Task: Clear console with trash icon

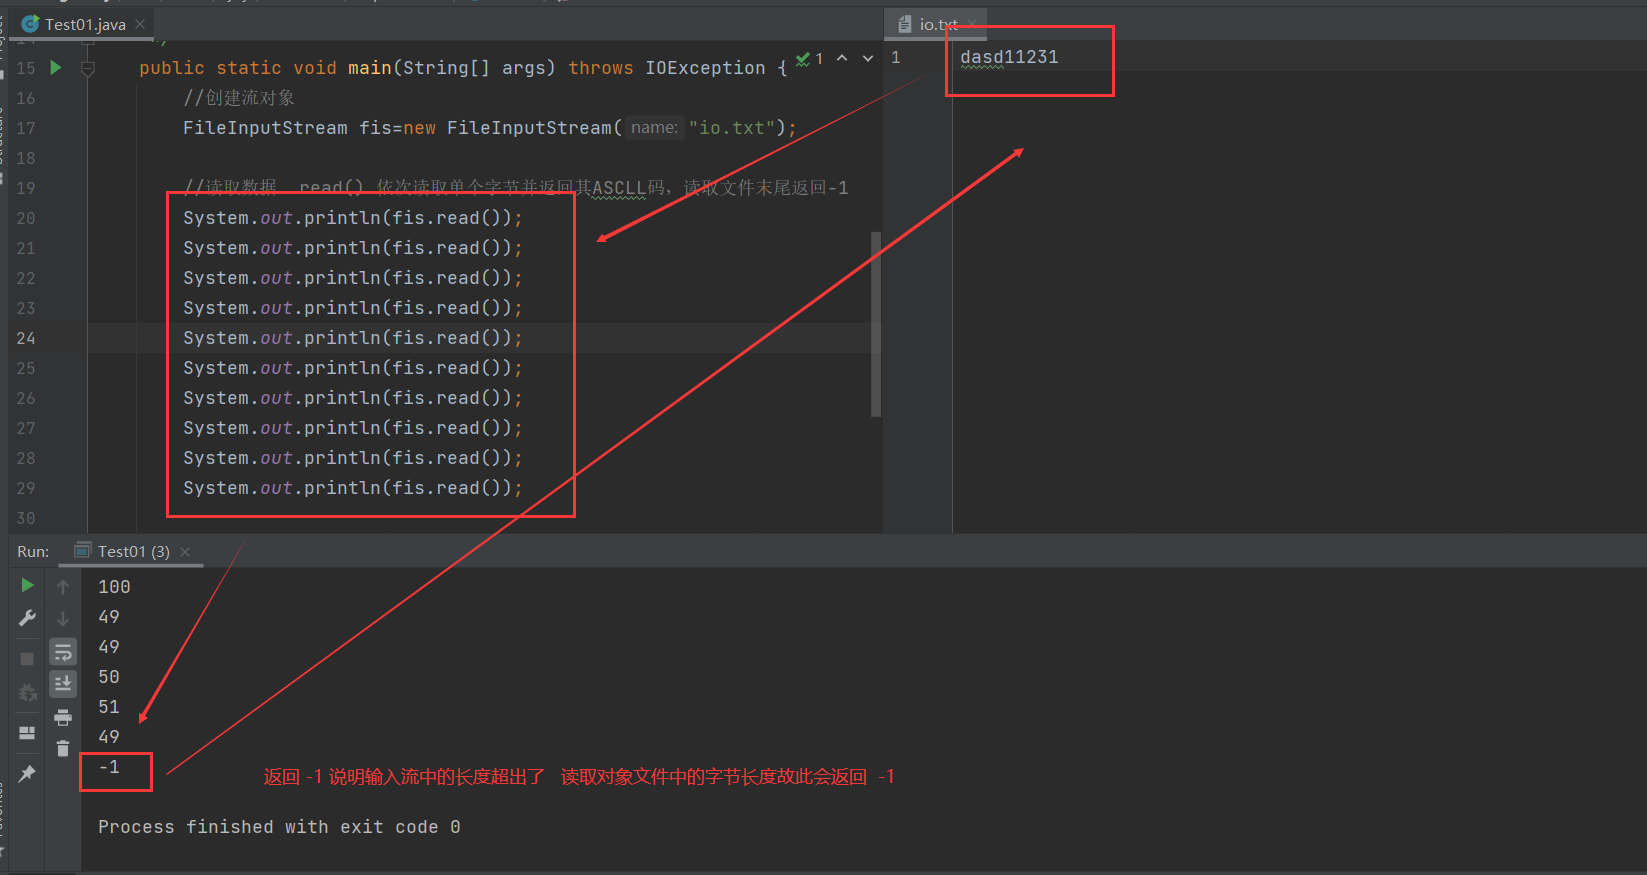Action: 63,748
